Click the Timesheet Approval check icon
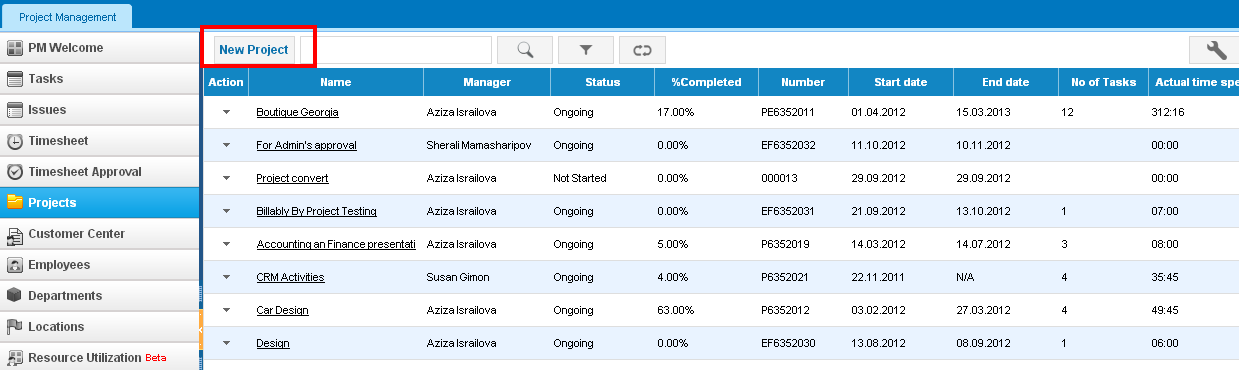 coord(15,172)
